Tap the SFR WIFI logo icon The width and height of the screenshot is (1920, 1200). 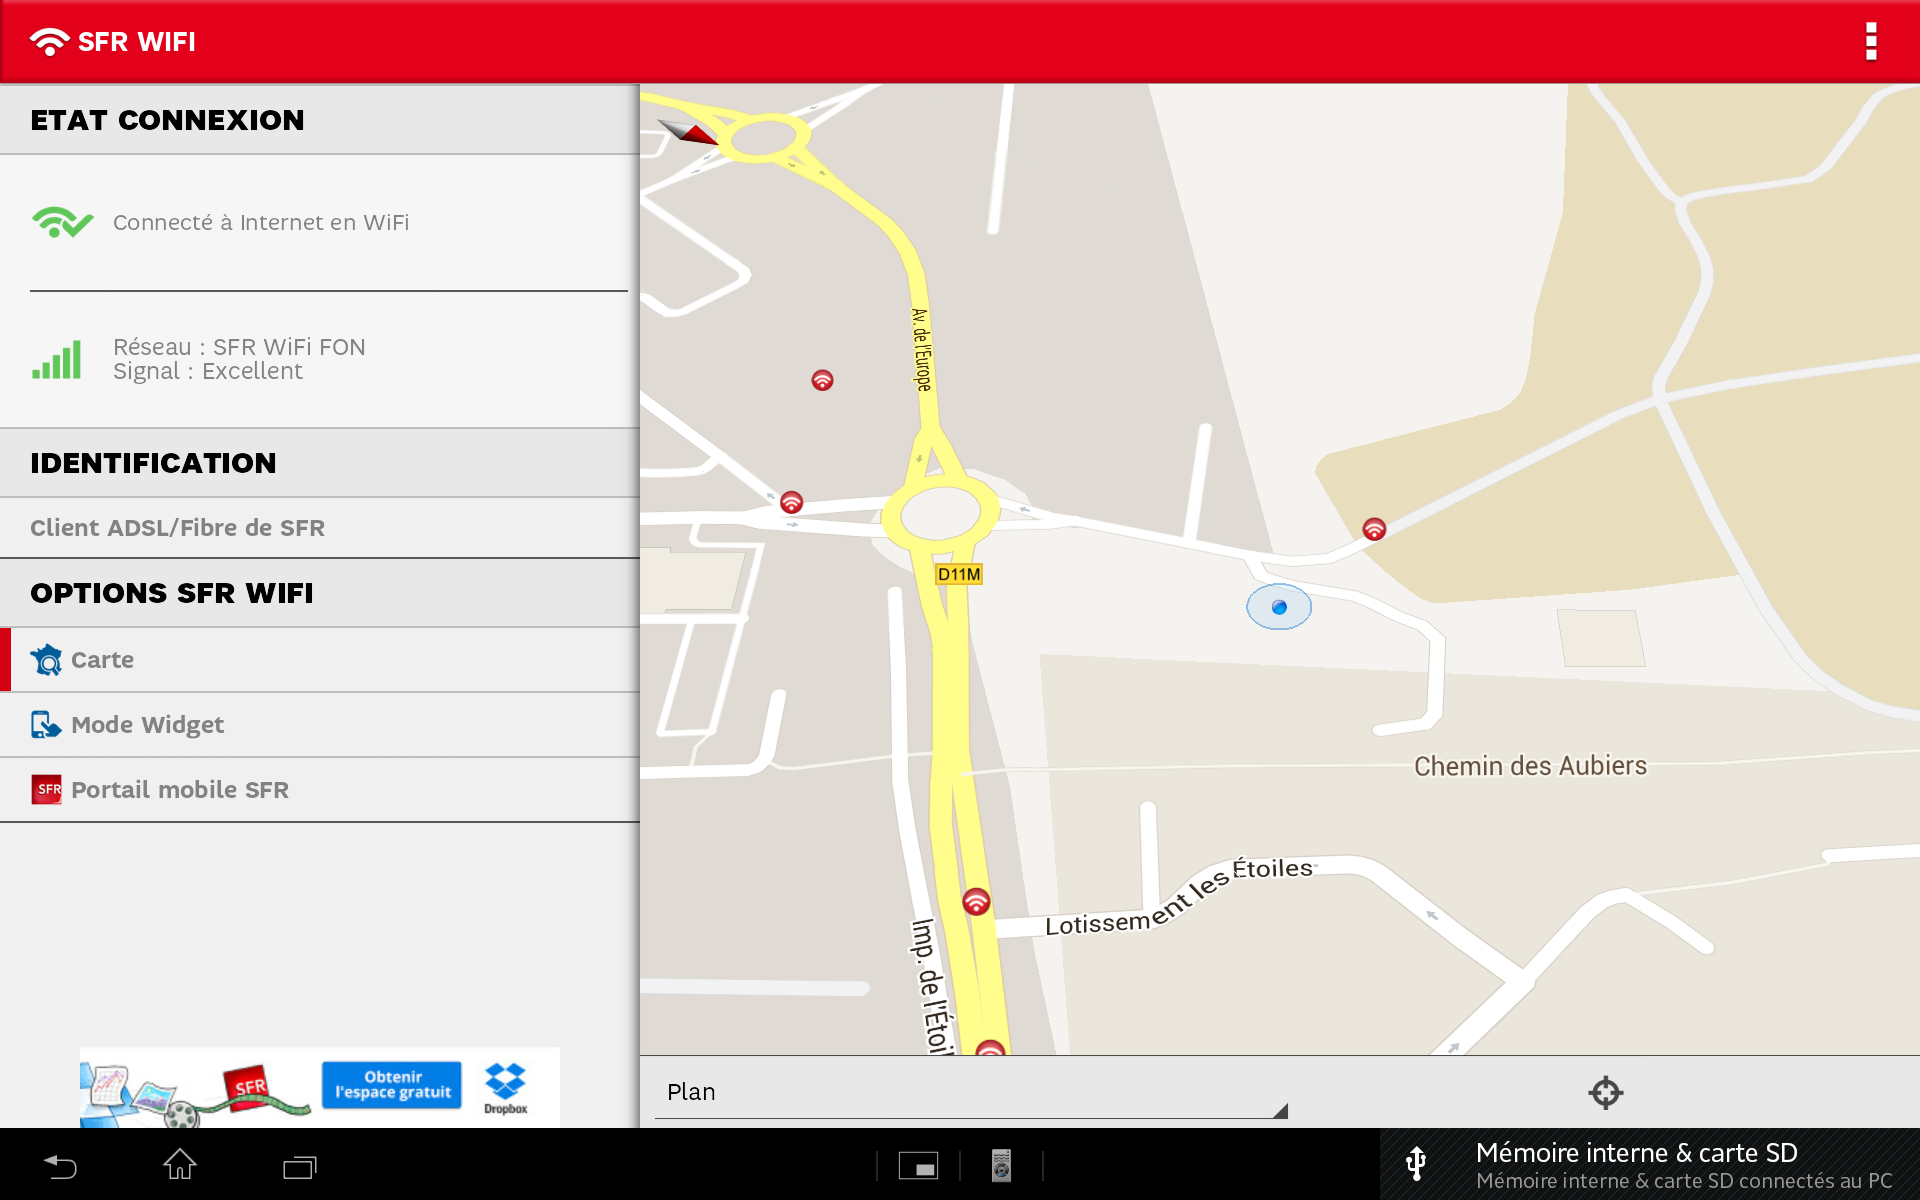(49, 42)
